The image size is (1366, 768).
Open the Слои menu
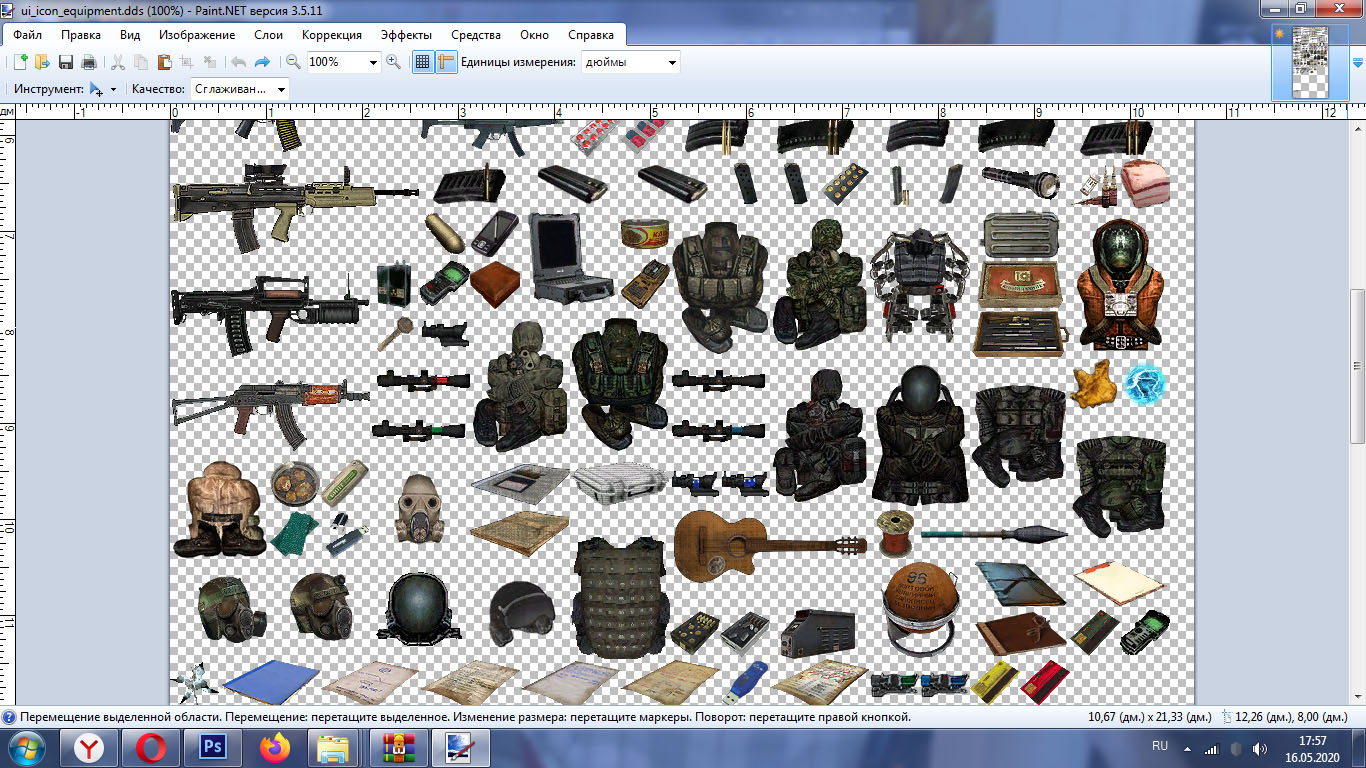coord(268,35)
